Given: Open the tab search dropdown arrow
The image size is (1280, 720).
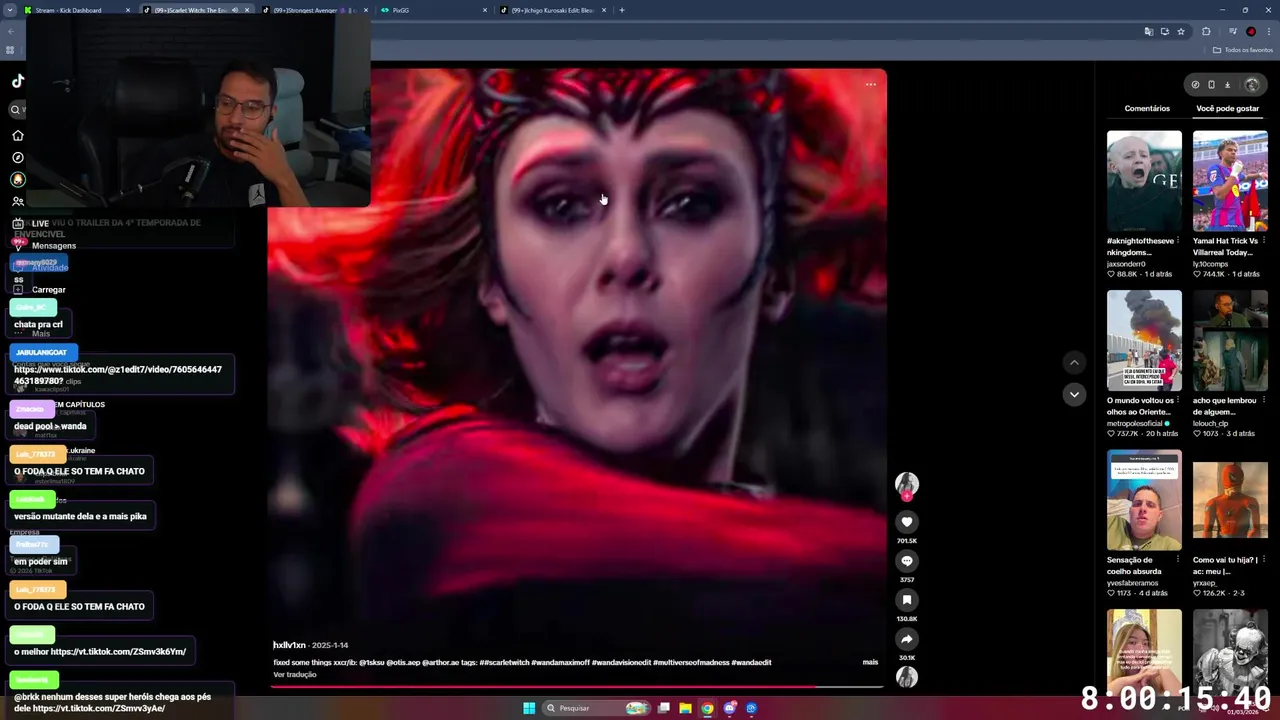Looking at the screenshot, I should point(11,10).
